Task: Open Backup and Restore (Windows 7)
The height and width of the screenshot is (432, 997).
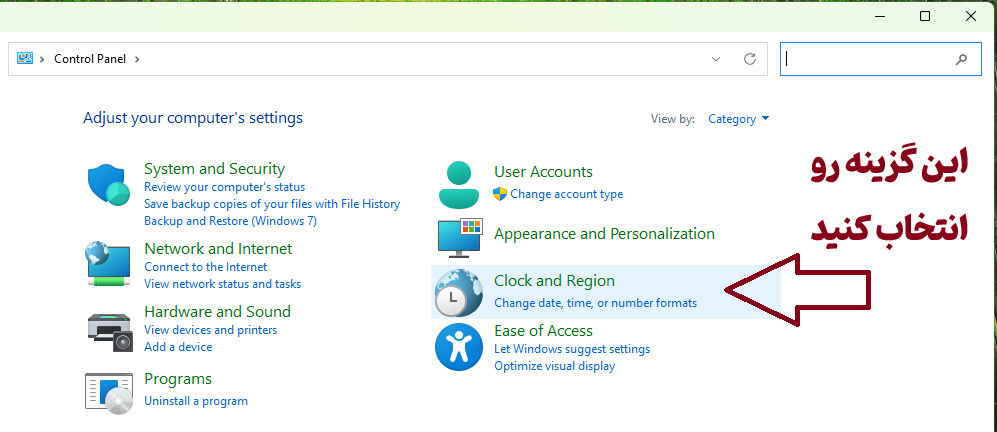Action: 230,221
